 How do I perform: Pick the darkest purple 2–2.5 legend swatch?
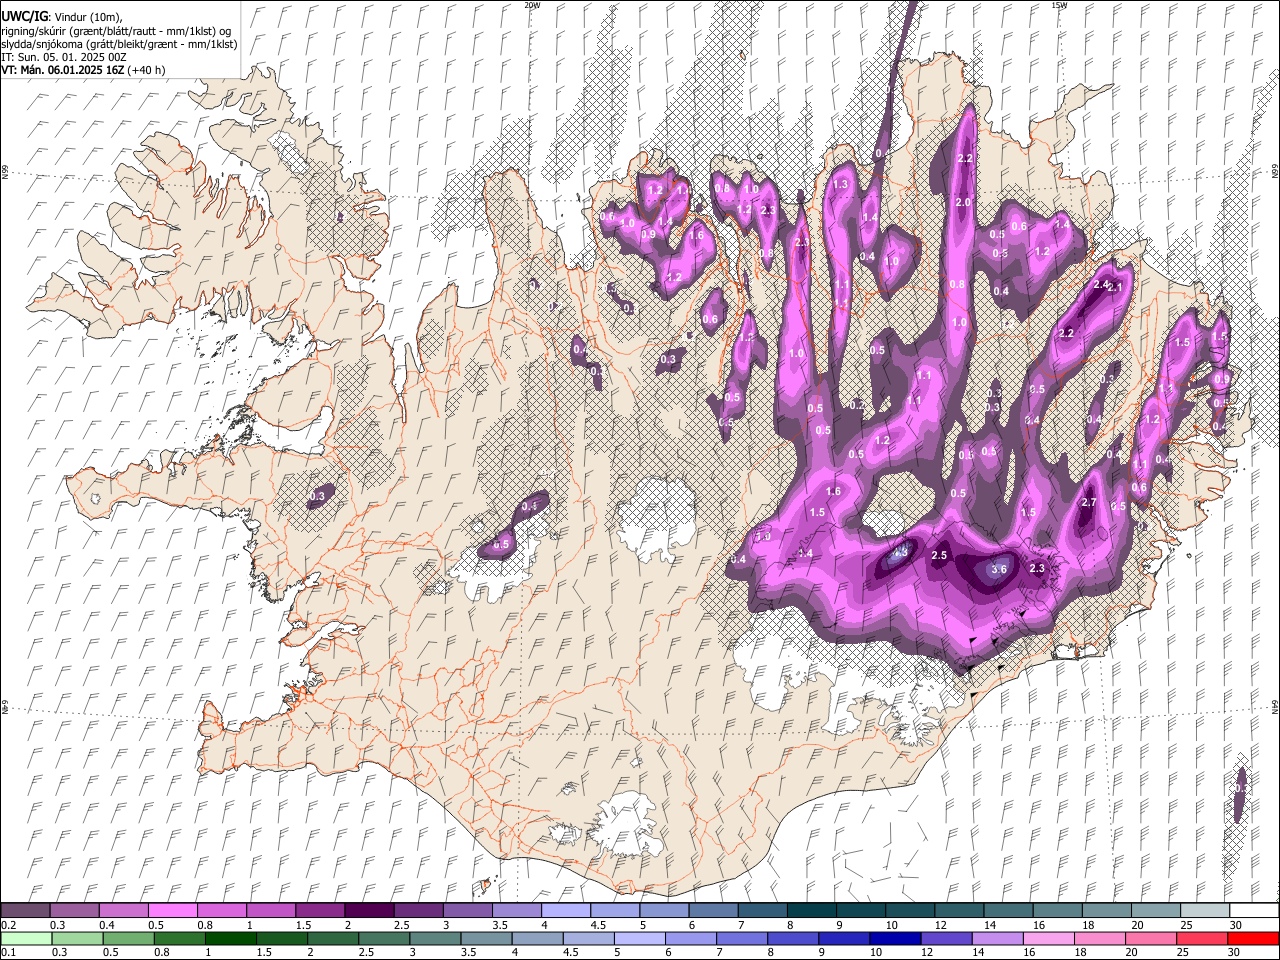[x=369, y=911]
